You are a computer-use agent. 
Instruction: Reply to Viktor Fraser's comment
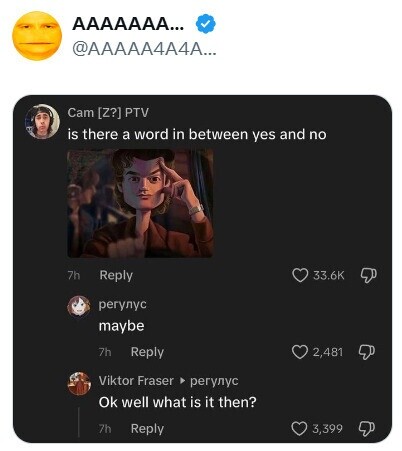pos(147,429)
